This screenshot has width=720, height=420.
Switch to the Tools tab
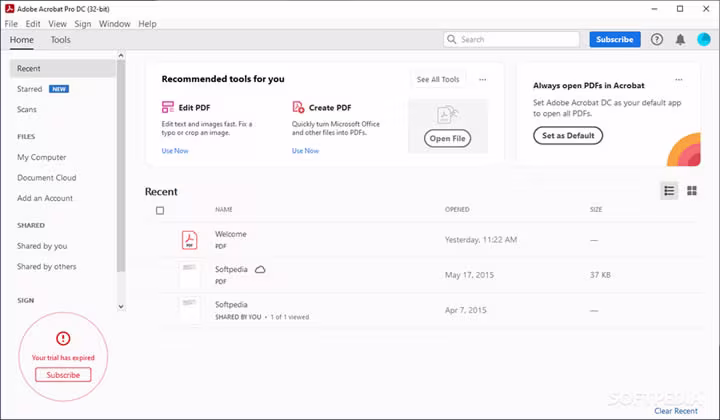(x=61, y=40)
